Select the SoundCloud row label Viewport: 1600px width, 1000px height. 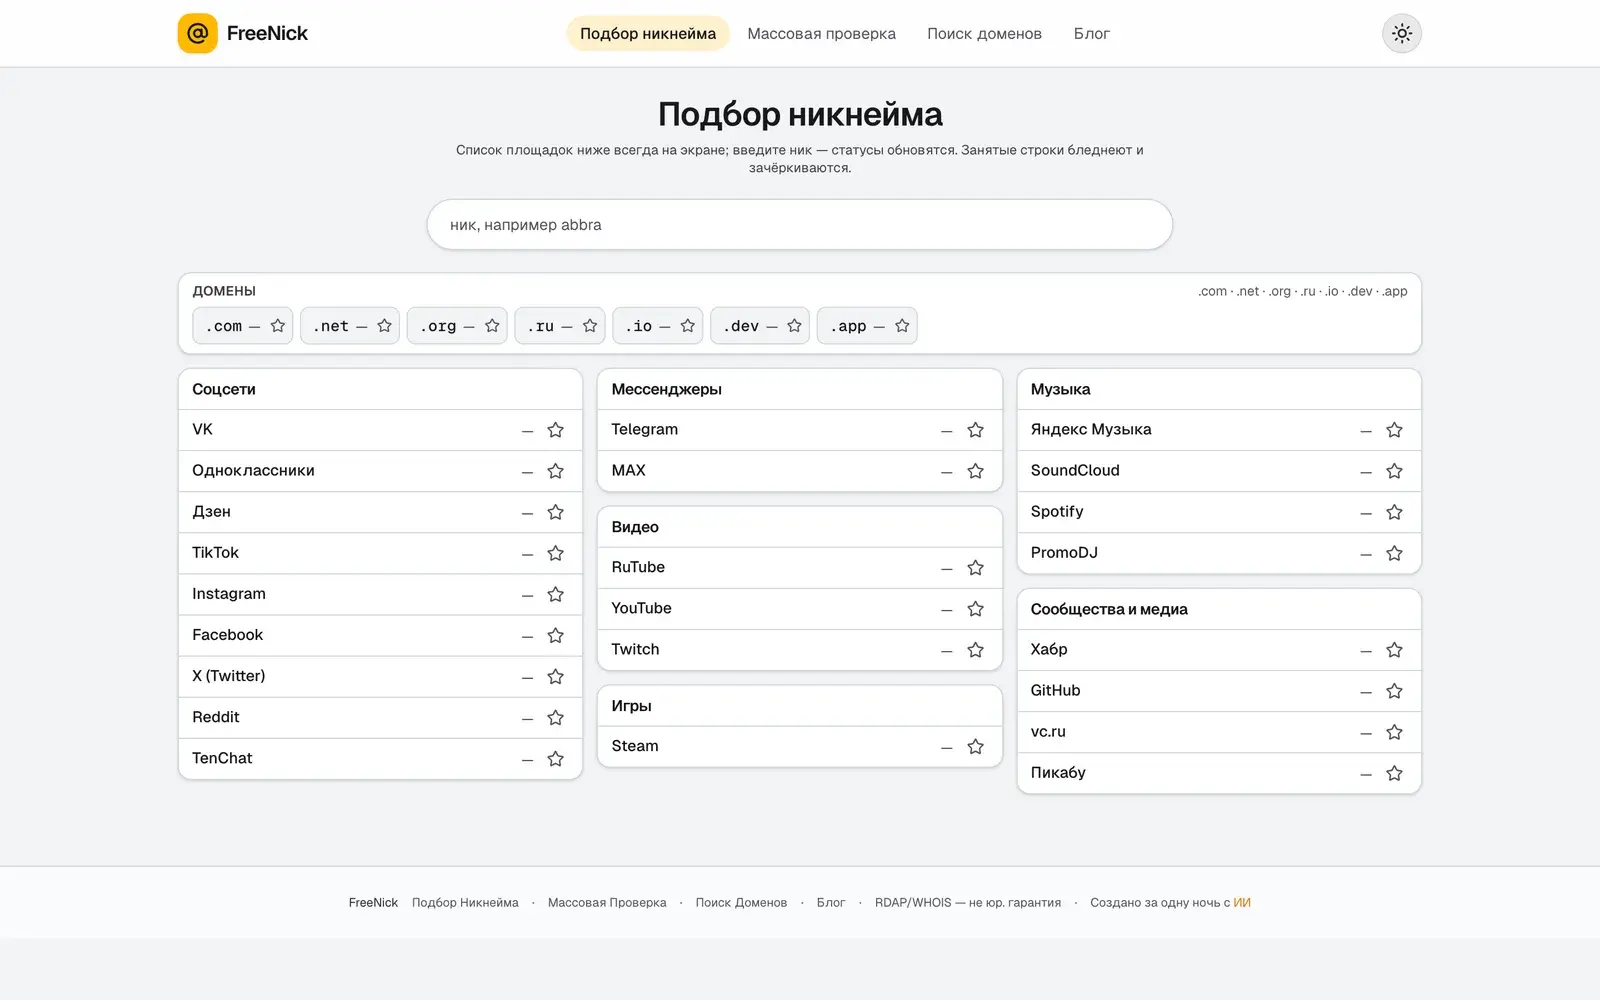pos(1075,470)
